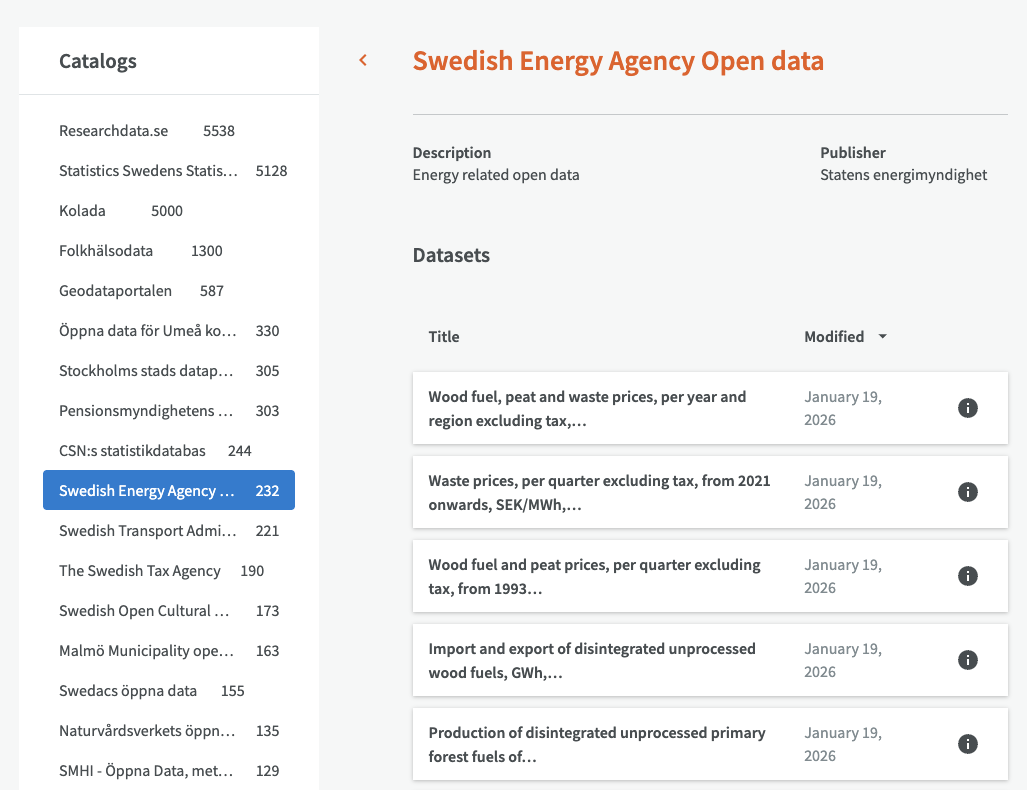
Task: Click the Title column header
Action: pyautogui.click(x=444, y=337)
